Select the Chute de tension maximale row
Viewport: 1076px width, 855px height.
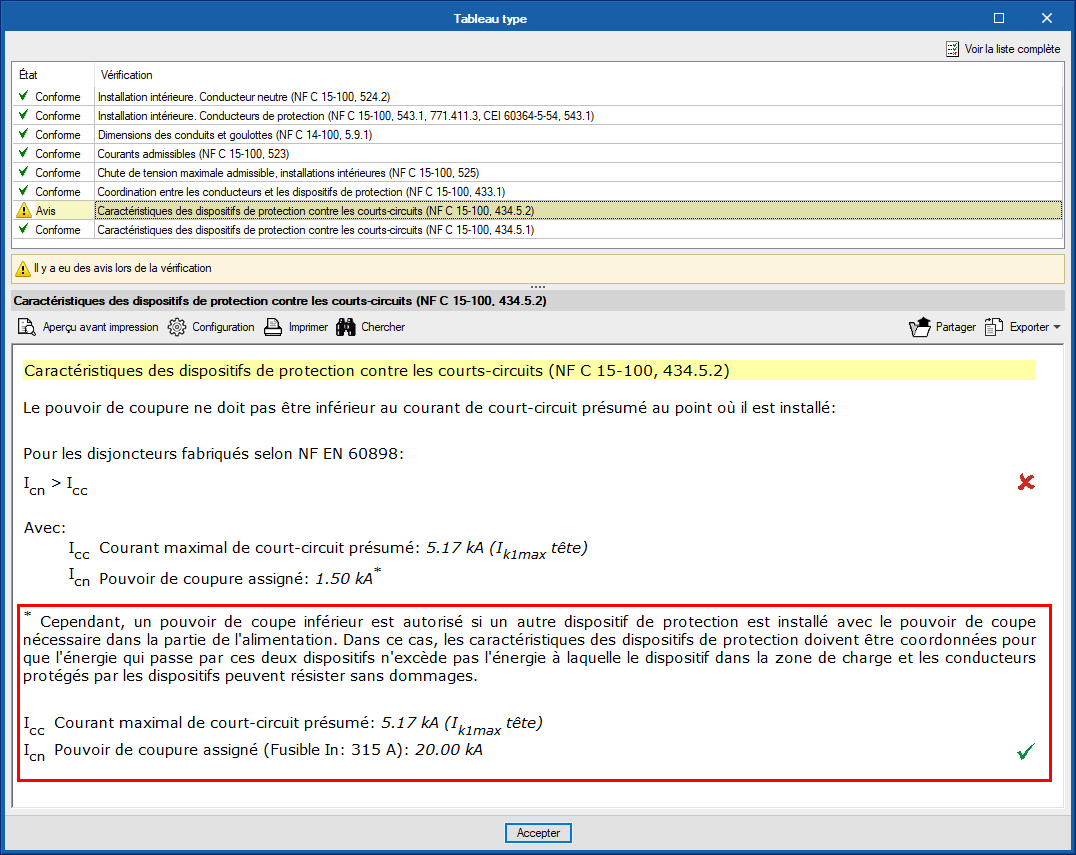287,173
